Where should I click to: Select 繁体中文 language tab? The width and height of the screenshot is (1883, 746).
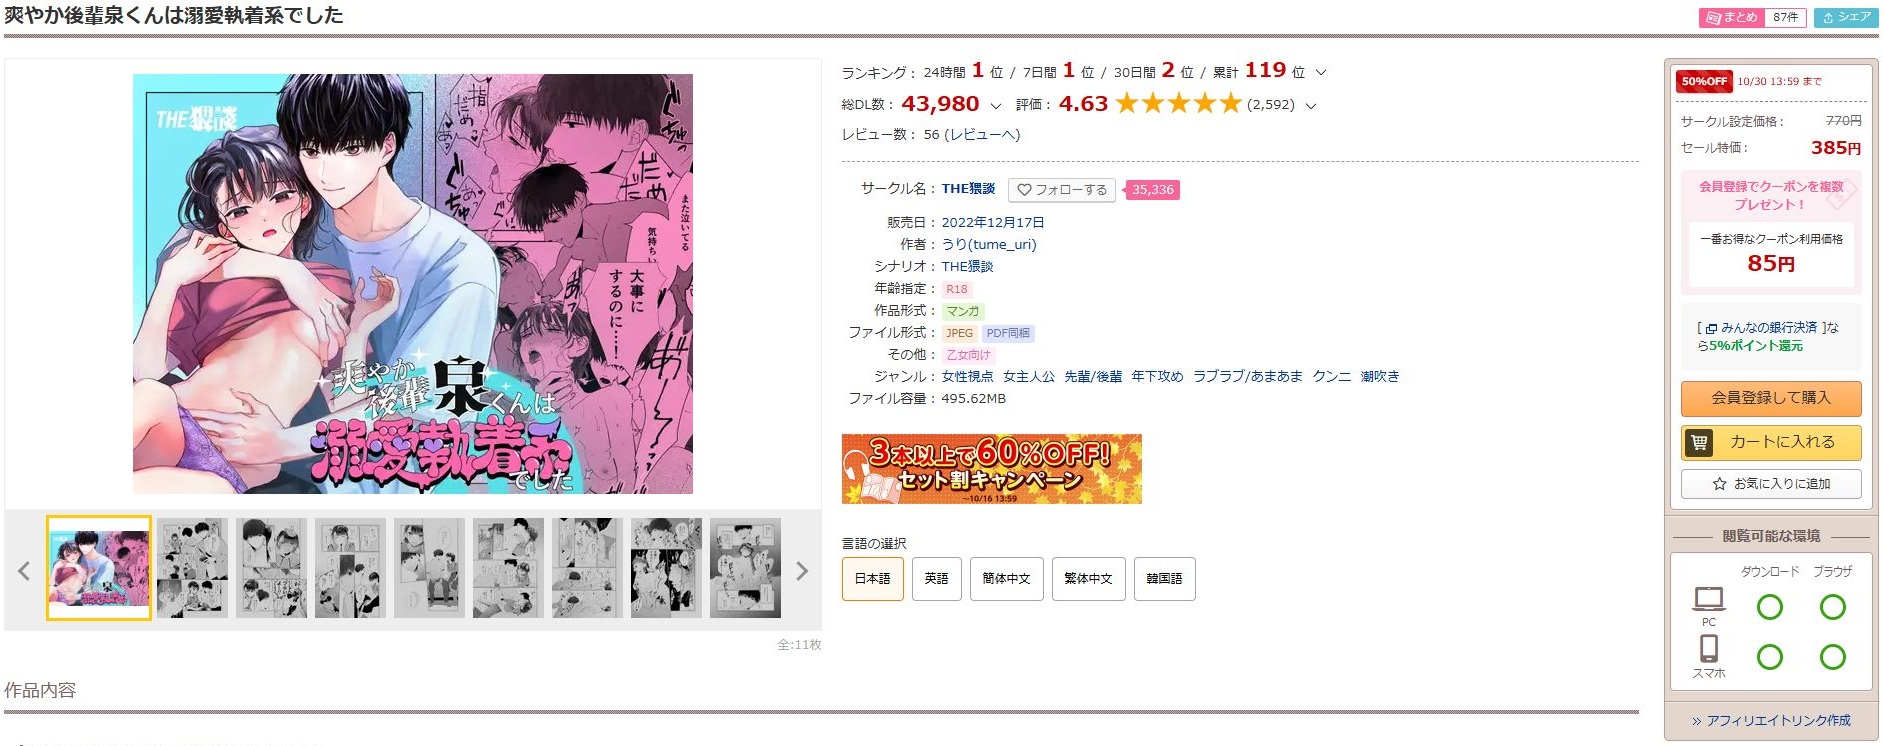(1088, 579)
